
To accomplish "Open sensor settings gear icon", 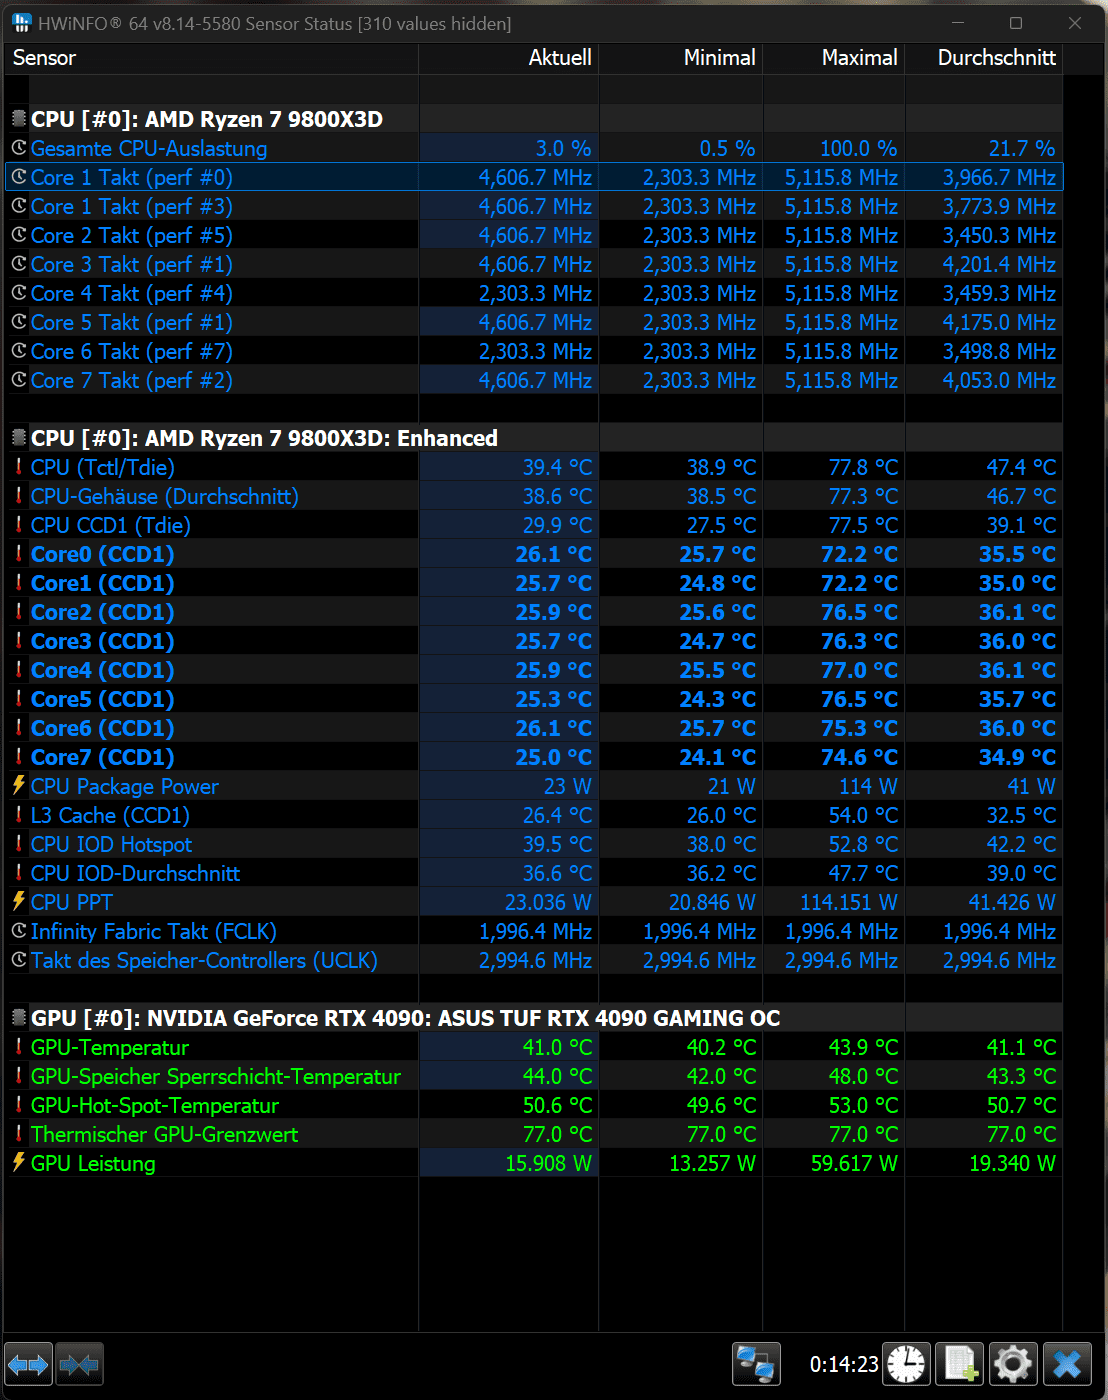I will click(1013, 1364).
